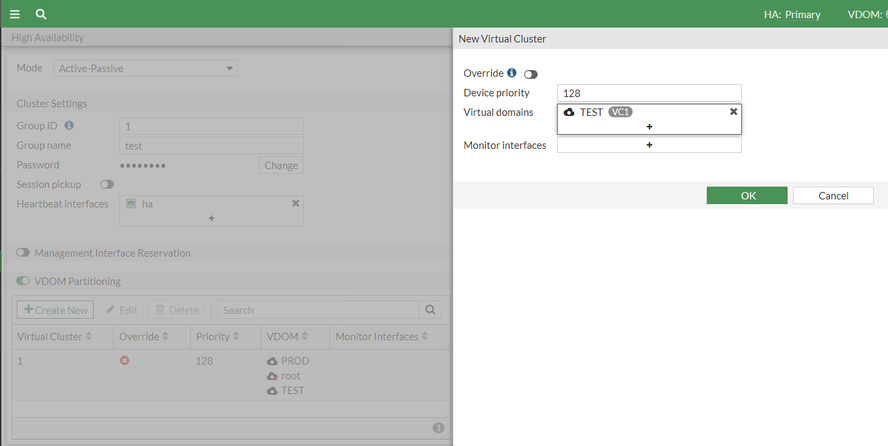This screenshot has height=446, width=888.
Task: Click the Group ID info icon
Action: pos(69,125)
